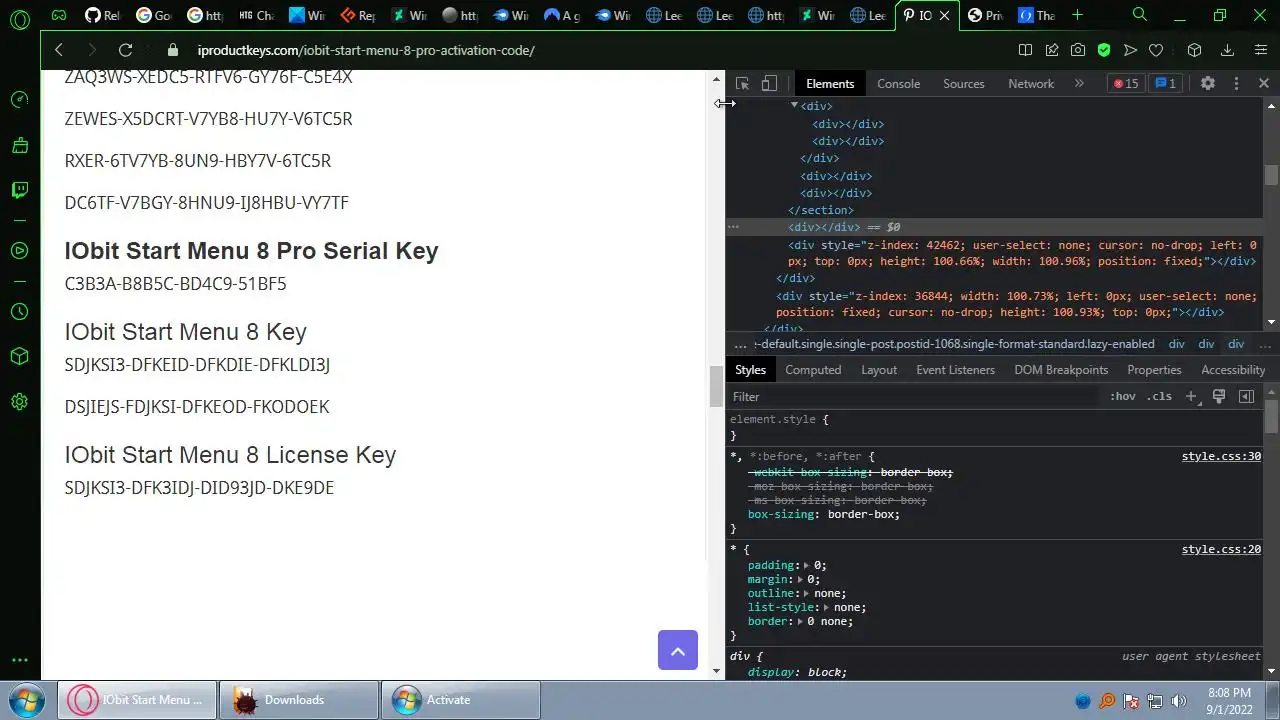Add page to bookmarks heart icon
Viewport: 1280px width, 720px height.
(1156, 50)
